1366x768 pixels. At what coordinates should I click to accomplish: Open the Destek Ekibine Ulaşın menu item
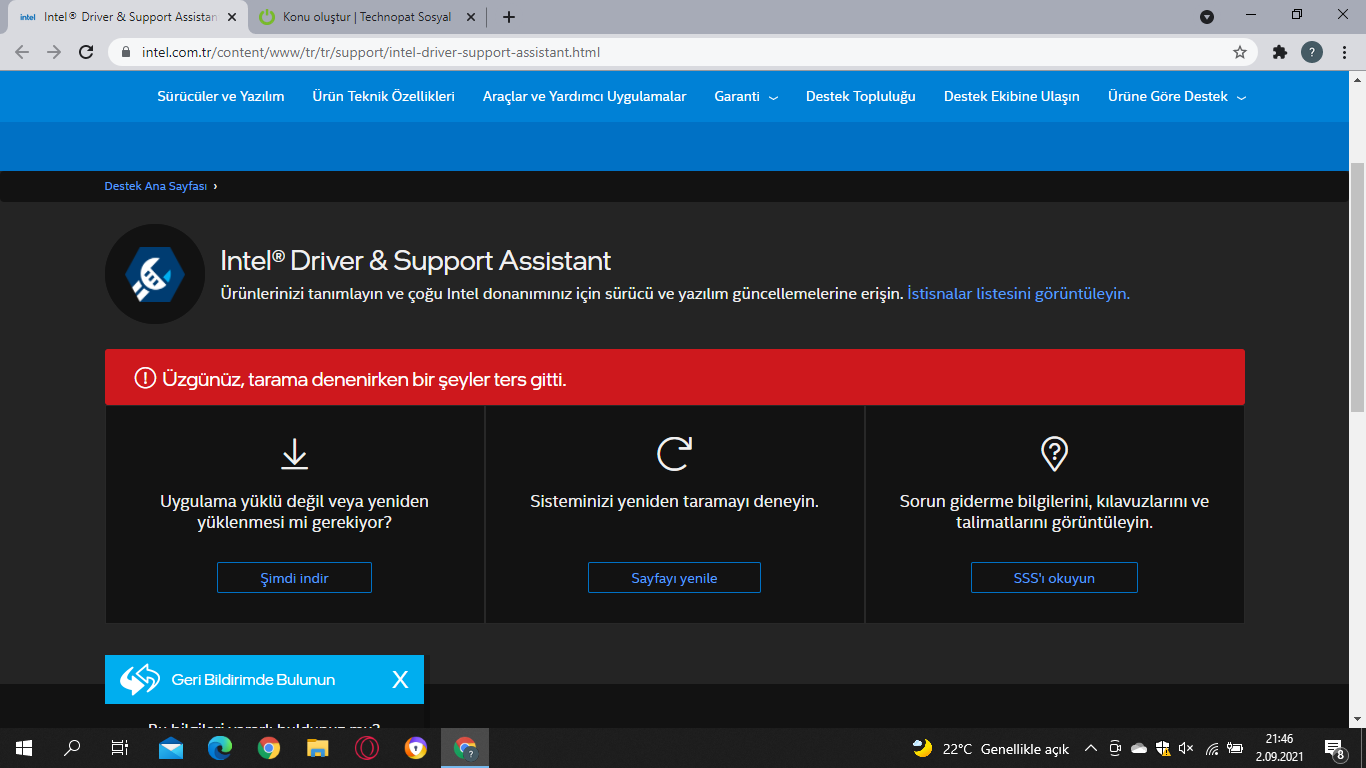click(x=1012, y=97)
